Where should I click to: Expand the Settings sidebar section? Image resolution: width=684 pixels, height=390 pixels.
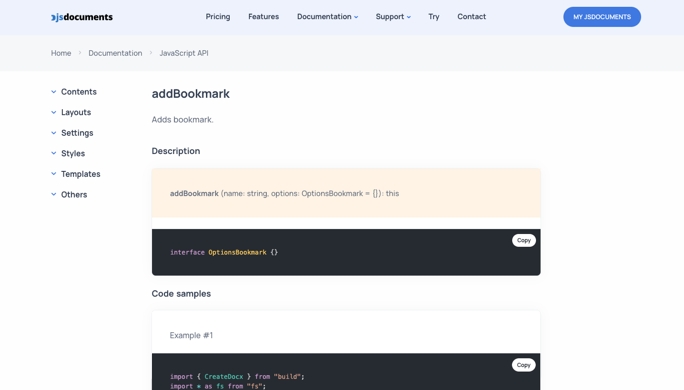pyautogui.click(x=72, y=133)
